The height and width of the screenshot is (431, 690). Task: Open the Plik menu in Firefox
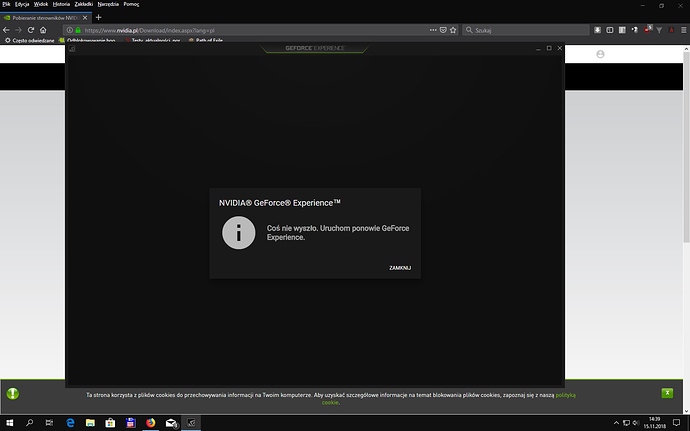(x=6, y=4)
